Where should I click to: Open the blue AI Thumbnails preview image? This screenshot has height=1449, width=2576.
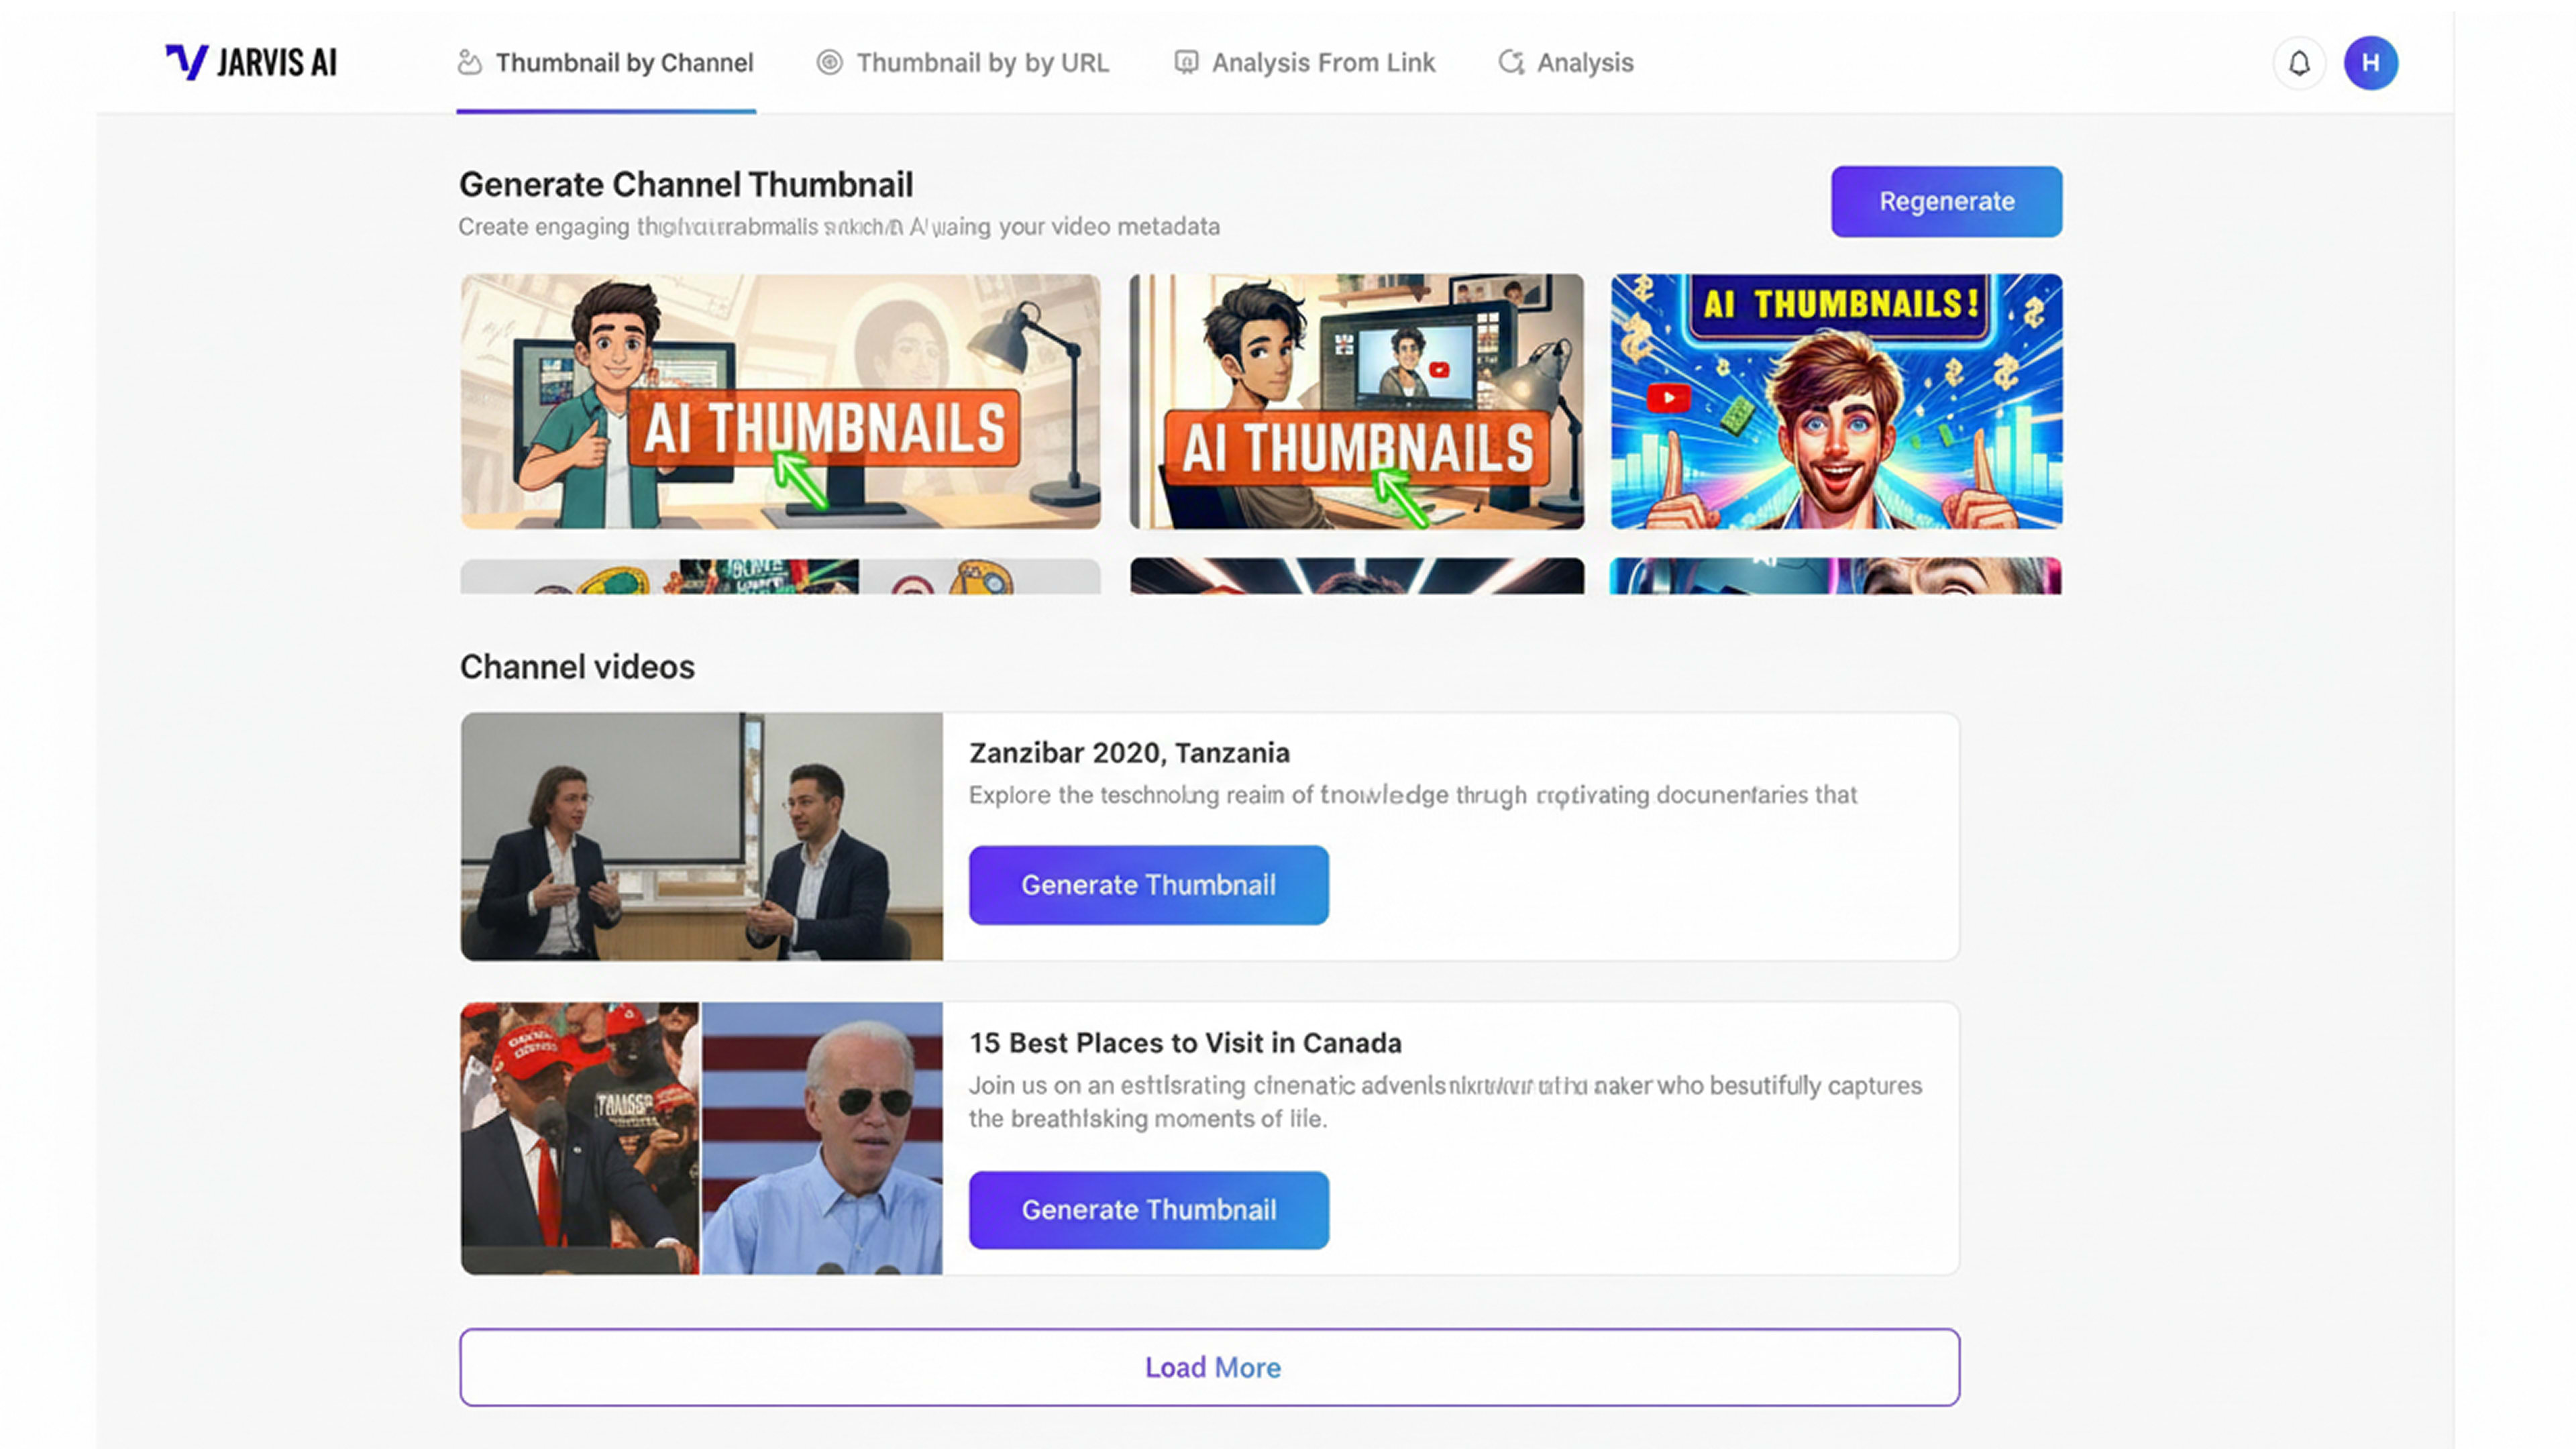1834,400
